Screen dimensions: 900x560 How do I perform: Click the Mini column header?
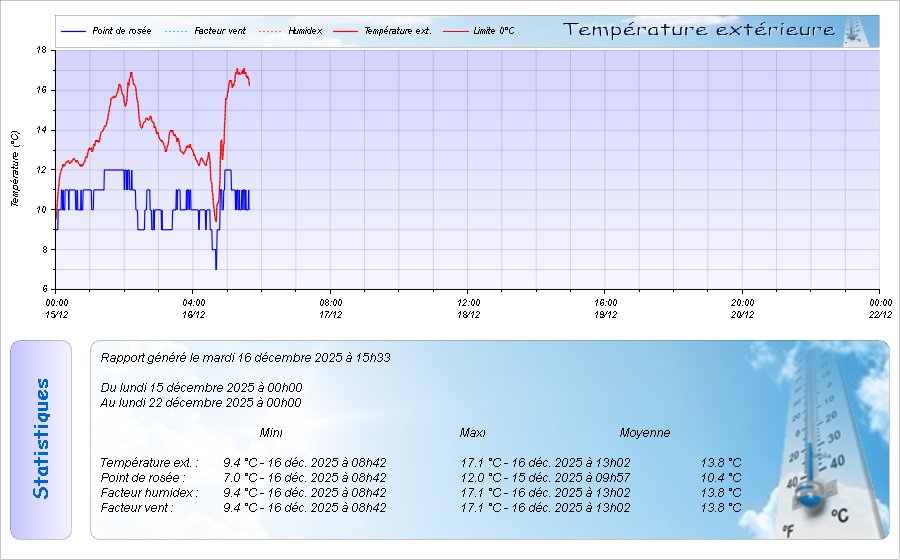[271, 433]
